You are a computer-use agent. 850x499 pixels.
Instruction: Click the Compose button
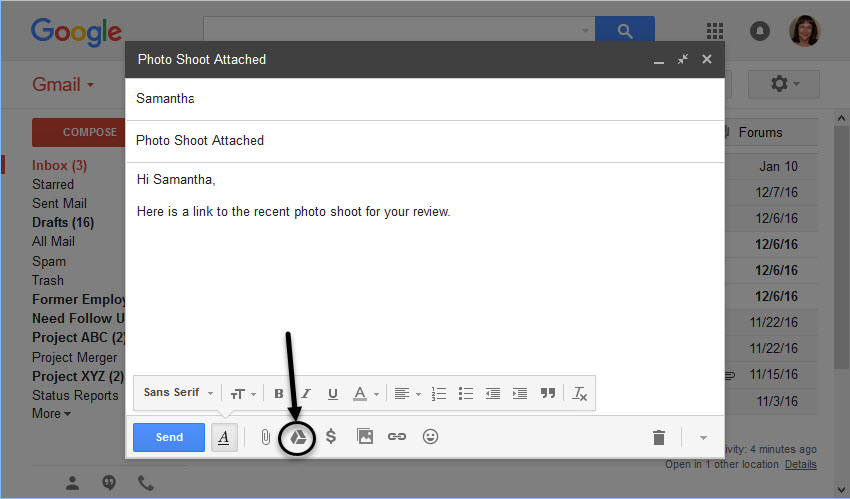tap(79, 132)
